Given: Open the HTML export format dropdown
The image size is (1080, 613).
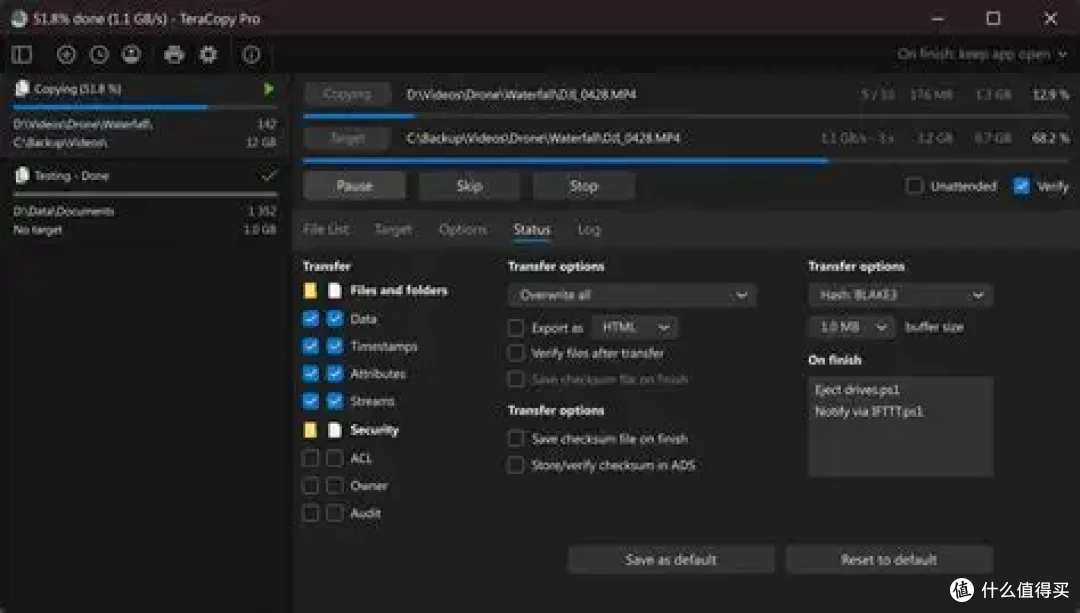Looking at the screenshot, I should [635, 327].
